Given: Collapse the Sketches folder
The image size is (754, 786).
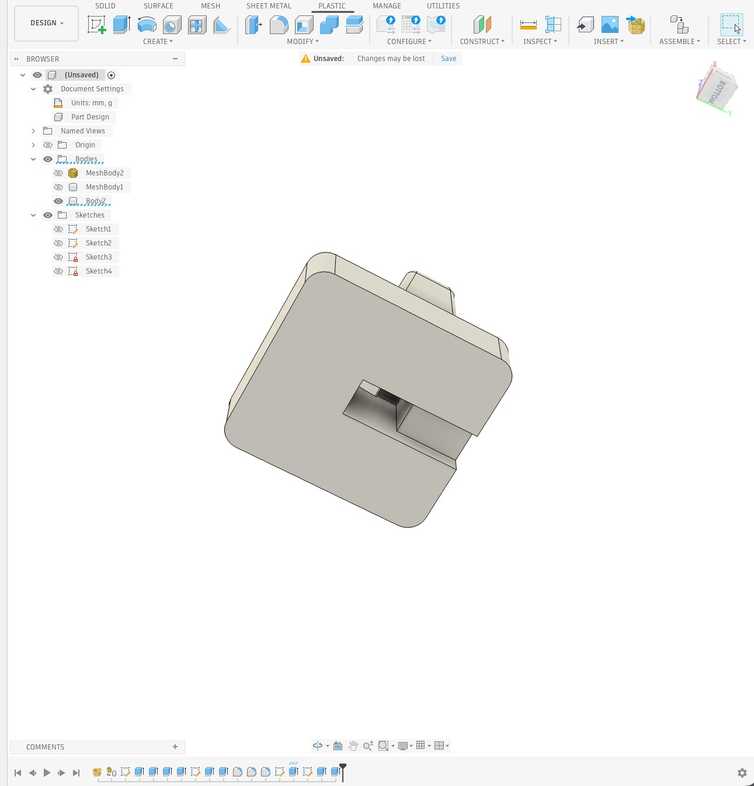Looking at the screenshot, I should click(x=34, y=215).
